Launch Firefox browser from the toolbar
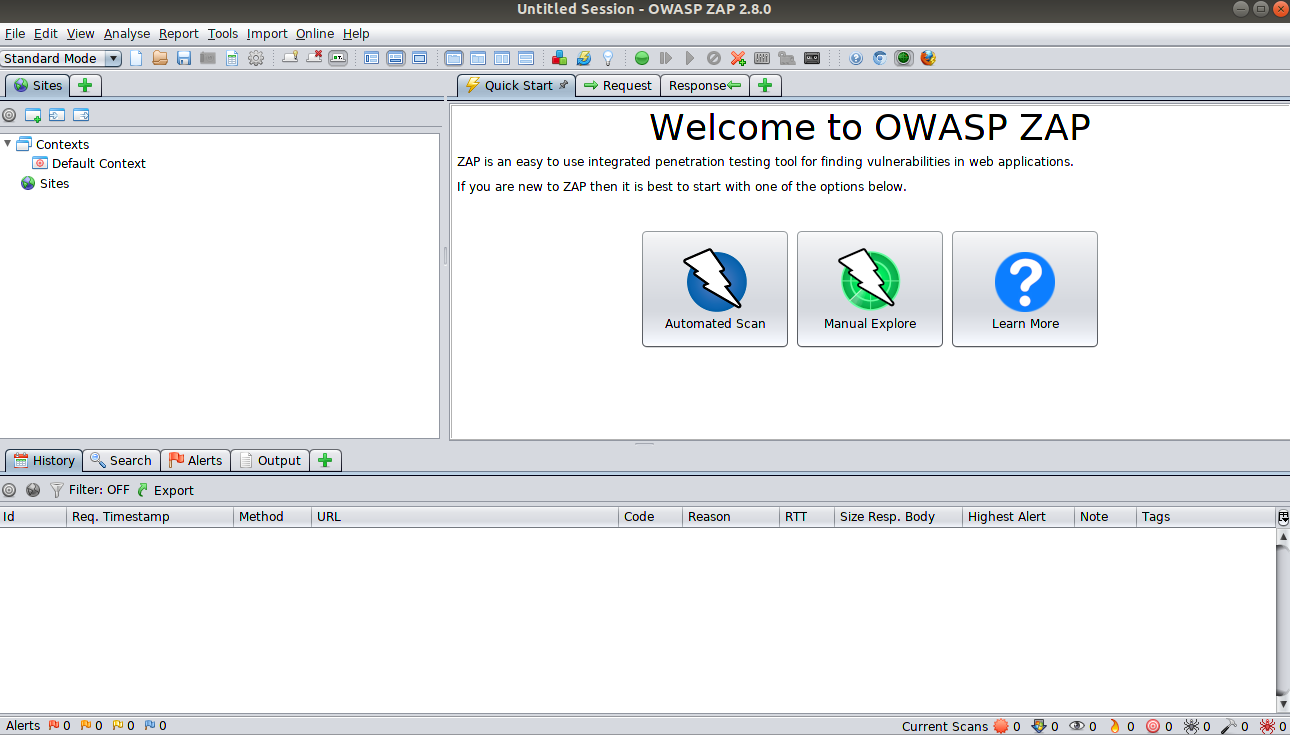The width and height of the screenshot is (1290, 735). coord(928,58)
